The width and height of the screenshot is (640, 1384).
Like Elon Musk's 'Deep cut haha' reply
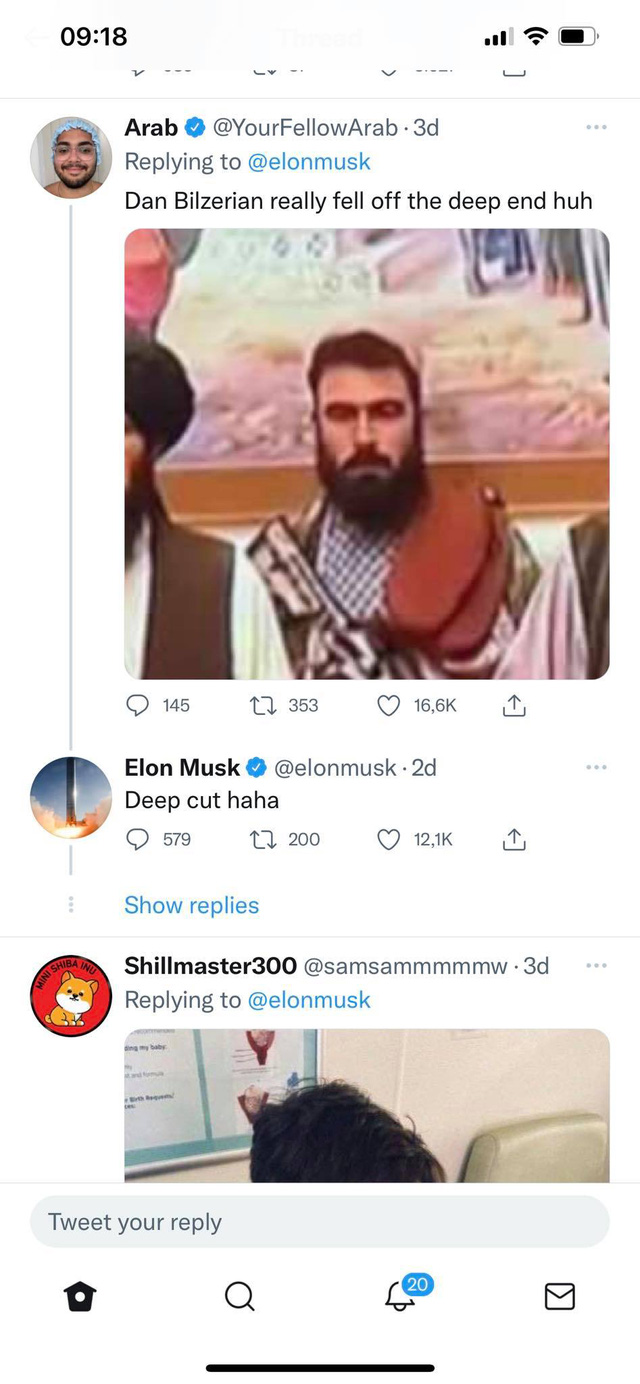[387, 839]
